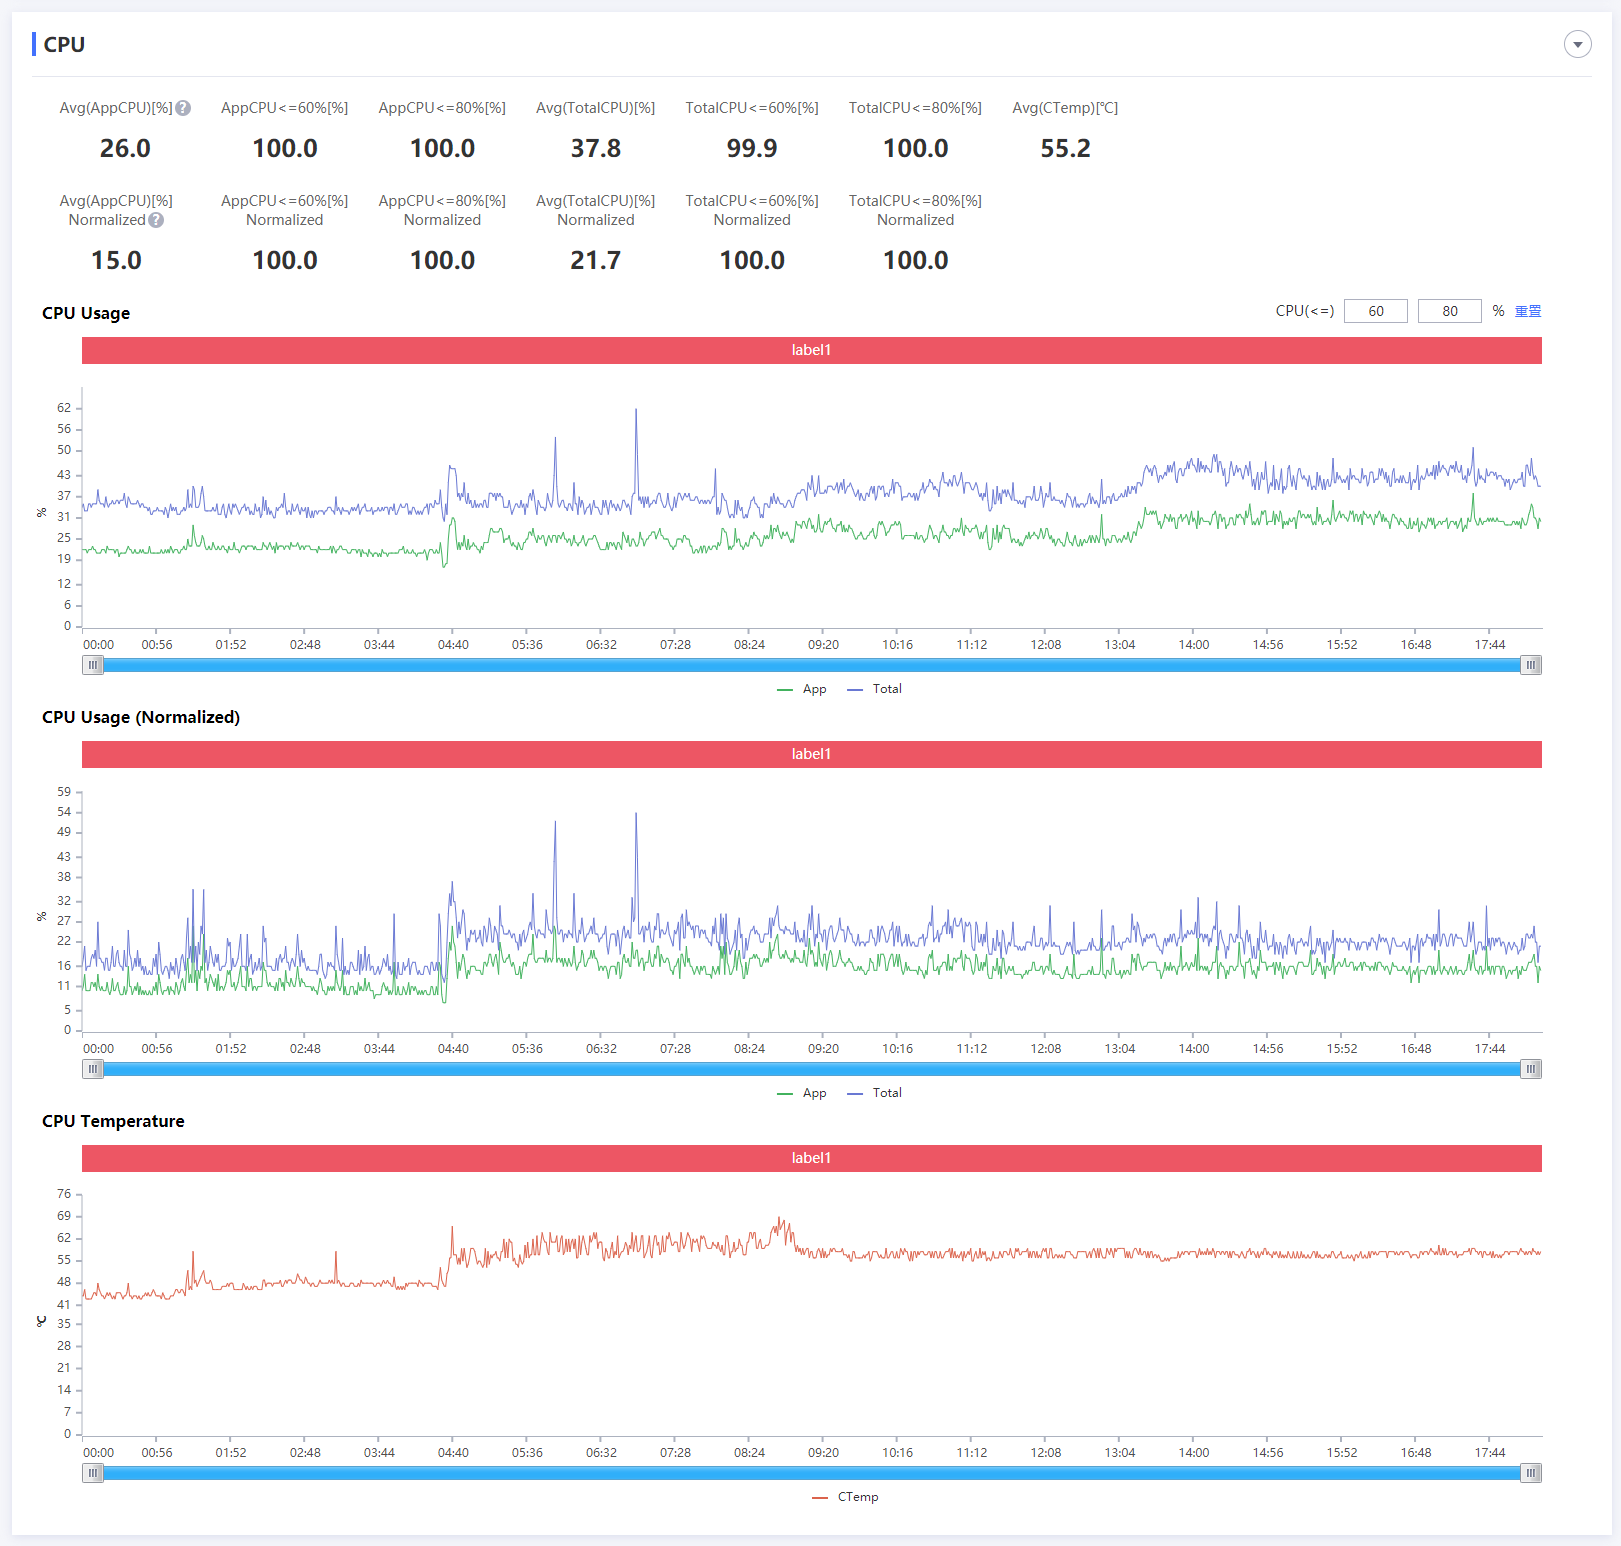Click left zoom handle under CPU Temperature chart
This screenshot has width=1621, height=1546.
(93, 1473)
